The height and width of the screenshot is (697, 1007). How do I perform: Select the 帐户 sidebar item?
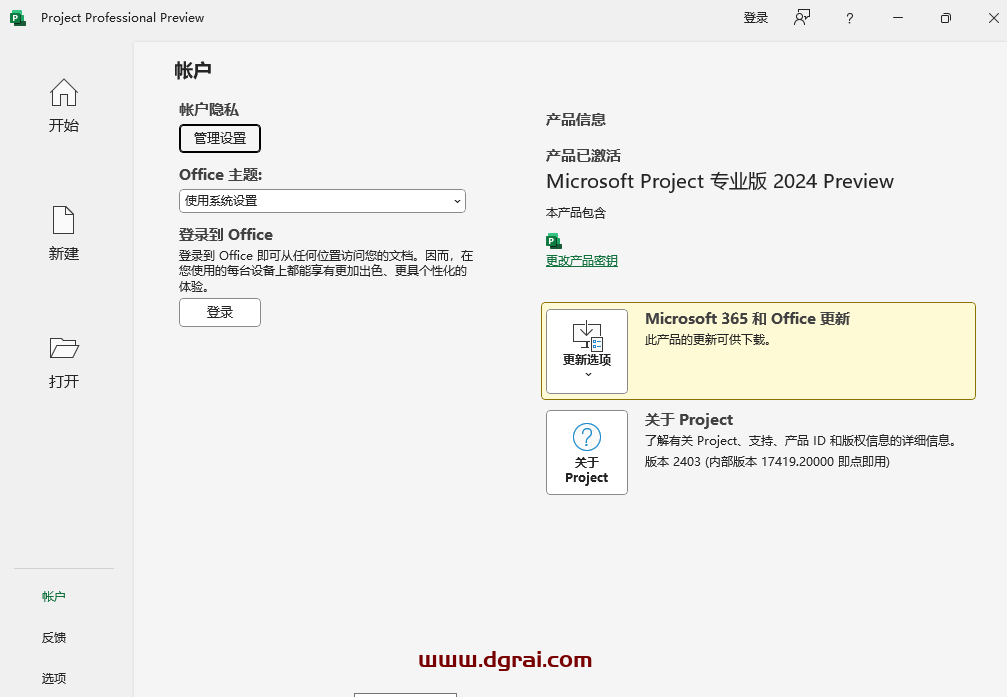[x=54, y=597]
